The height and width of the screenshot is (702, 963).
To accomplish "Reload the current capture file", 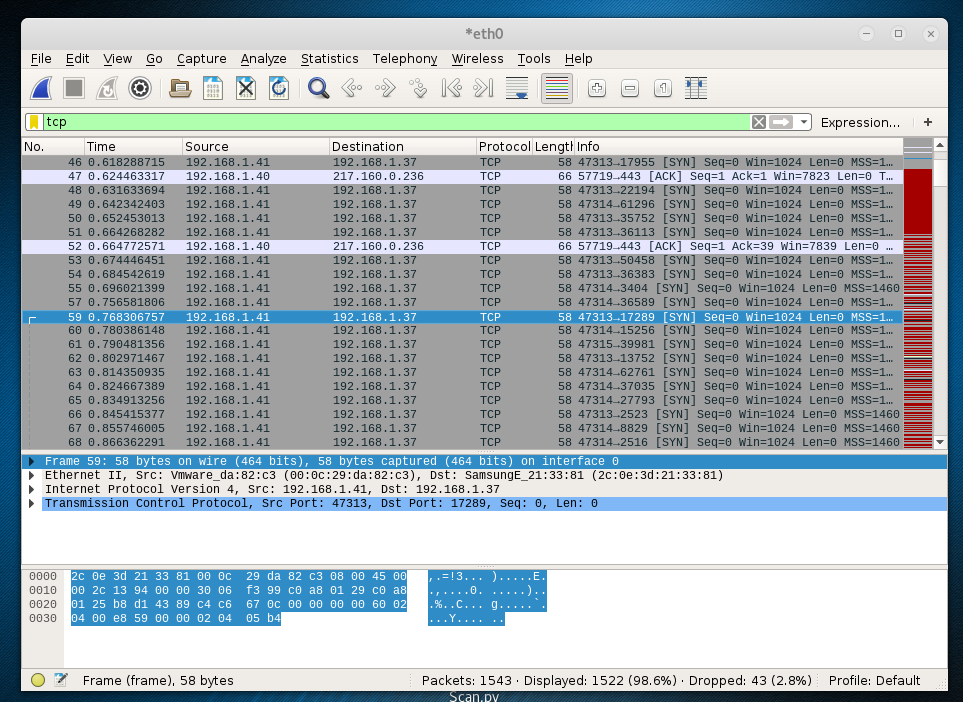I will pyautogui.click(x=279, y=88).
